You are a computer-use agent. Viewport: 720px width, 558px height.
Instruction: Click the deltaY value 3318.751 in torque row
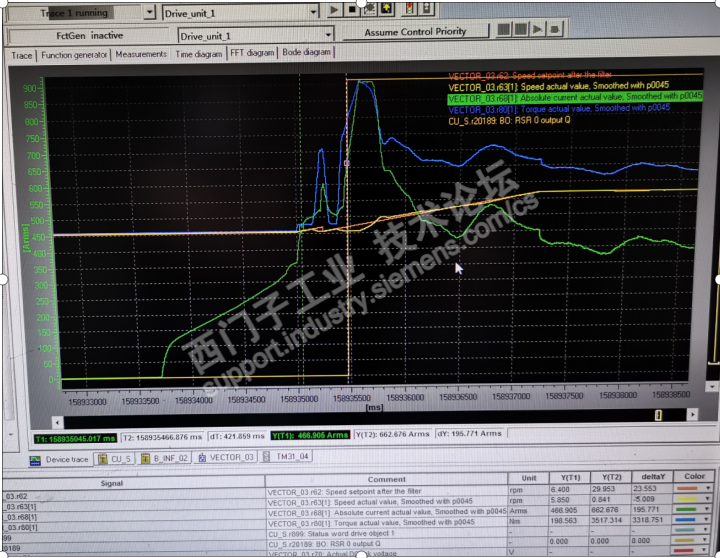click(649, 520)
